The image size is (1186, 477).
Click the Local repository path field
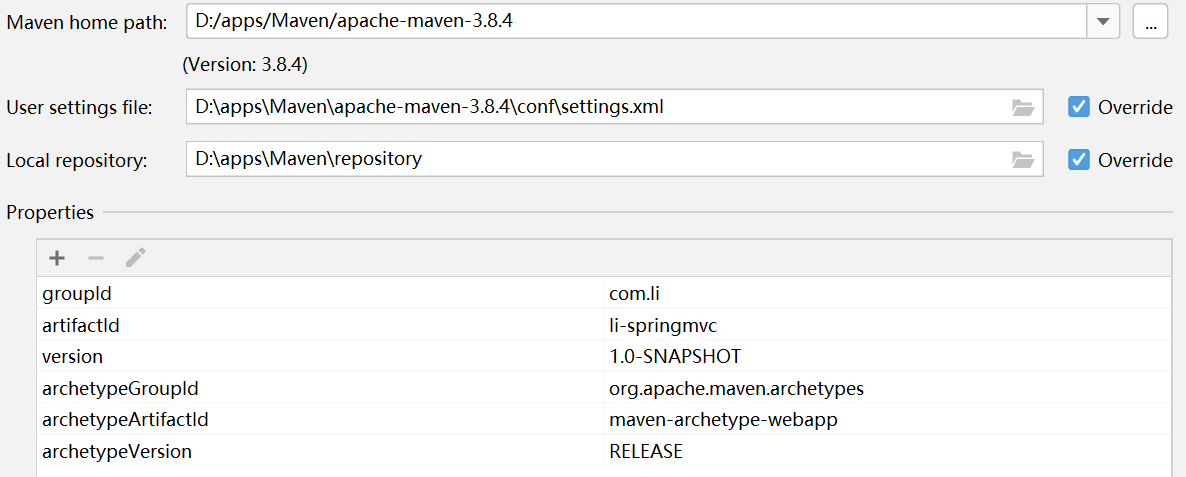615,160
